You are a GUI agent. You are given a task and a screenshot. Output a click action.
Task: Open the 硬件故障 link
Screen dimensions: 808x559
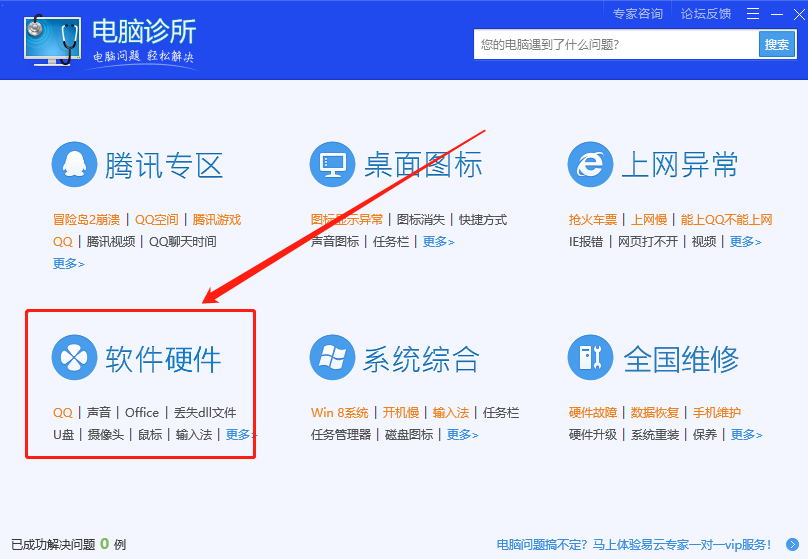pyautogui.click(x=593, y=413)
